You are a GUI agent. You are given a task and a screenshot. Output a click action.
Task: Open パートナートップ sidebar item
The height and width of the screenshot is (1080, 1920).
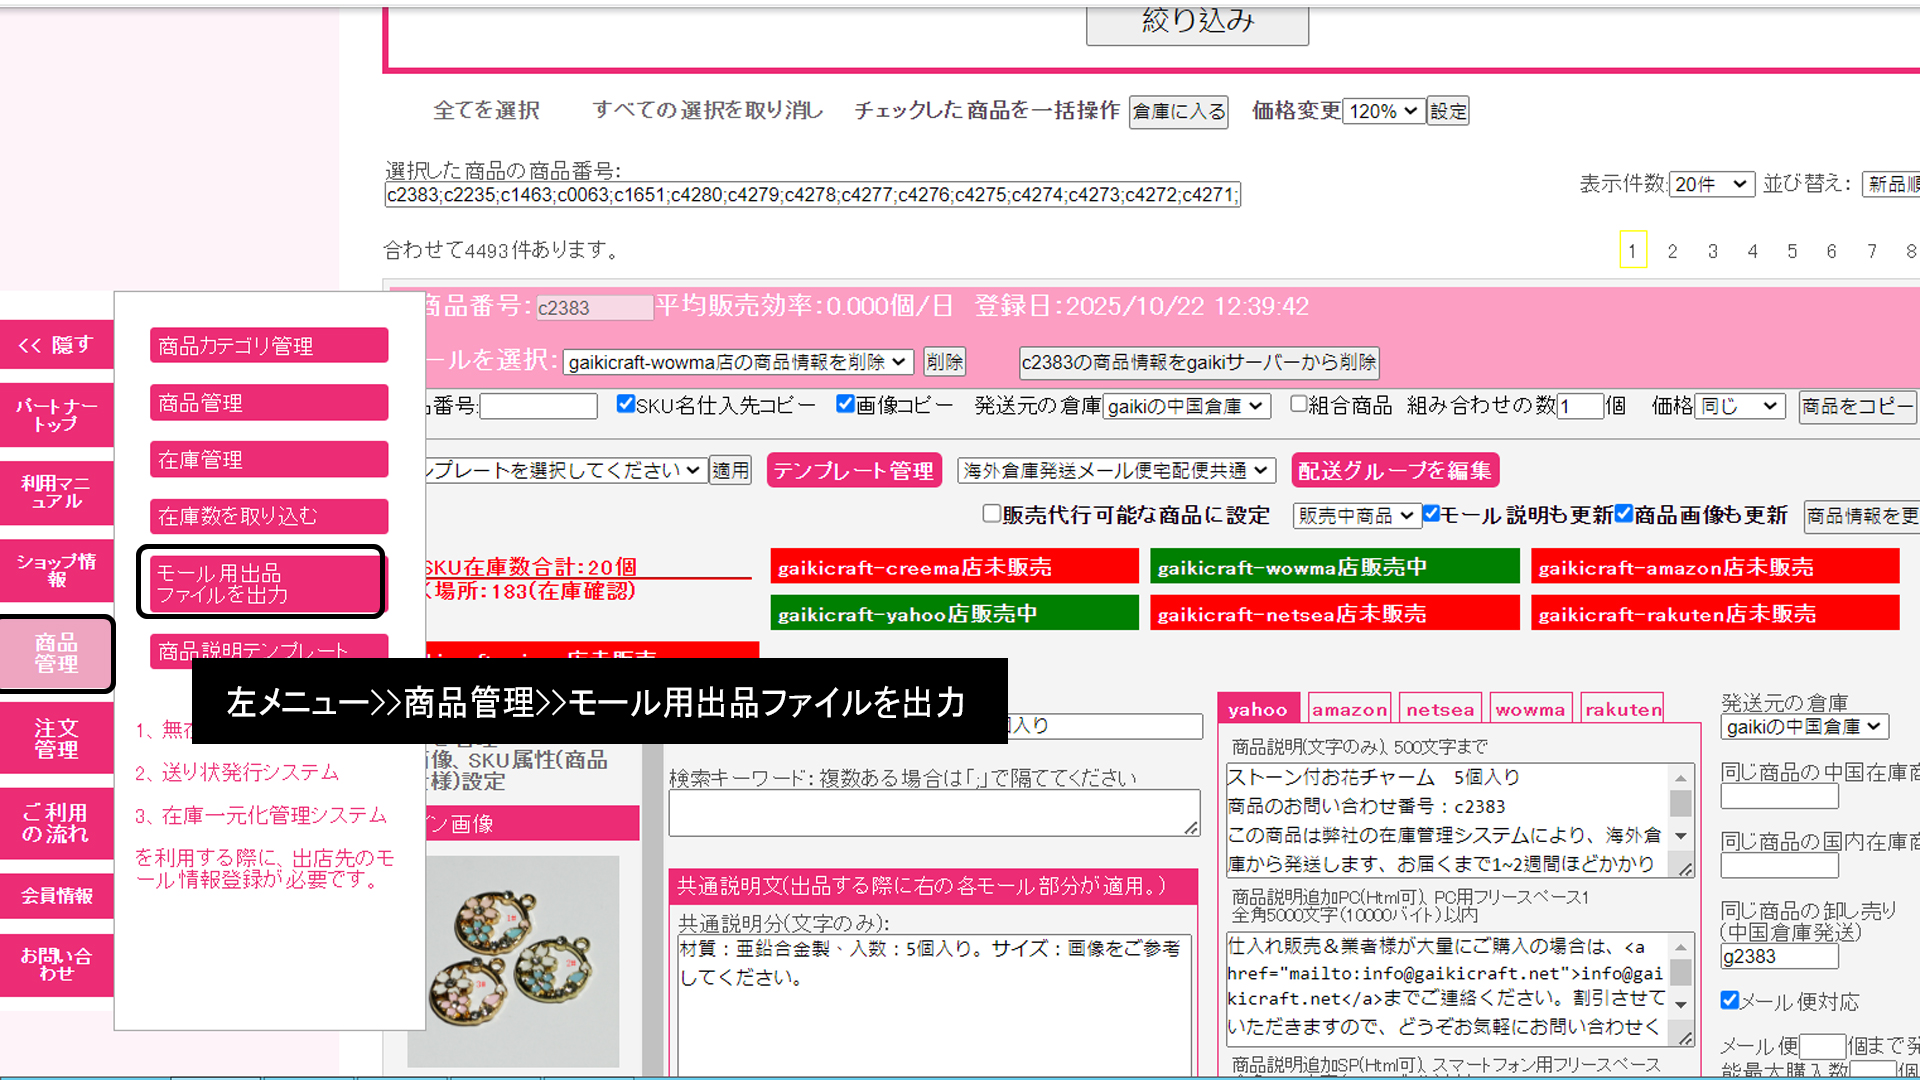(x=56, y=415)
